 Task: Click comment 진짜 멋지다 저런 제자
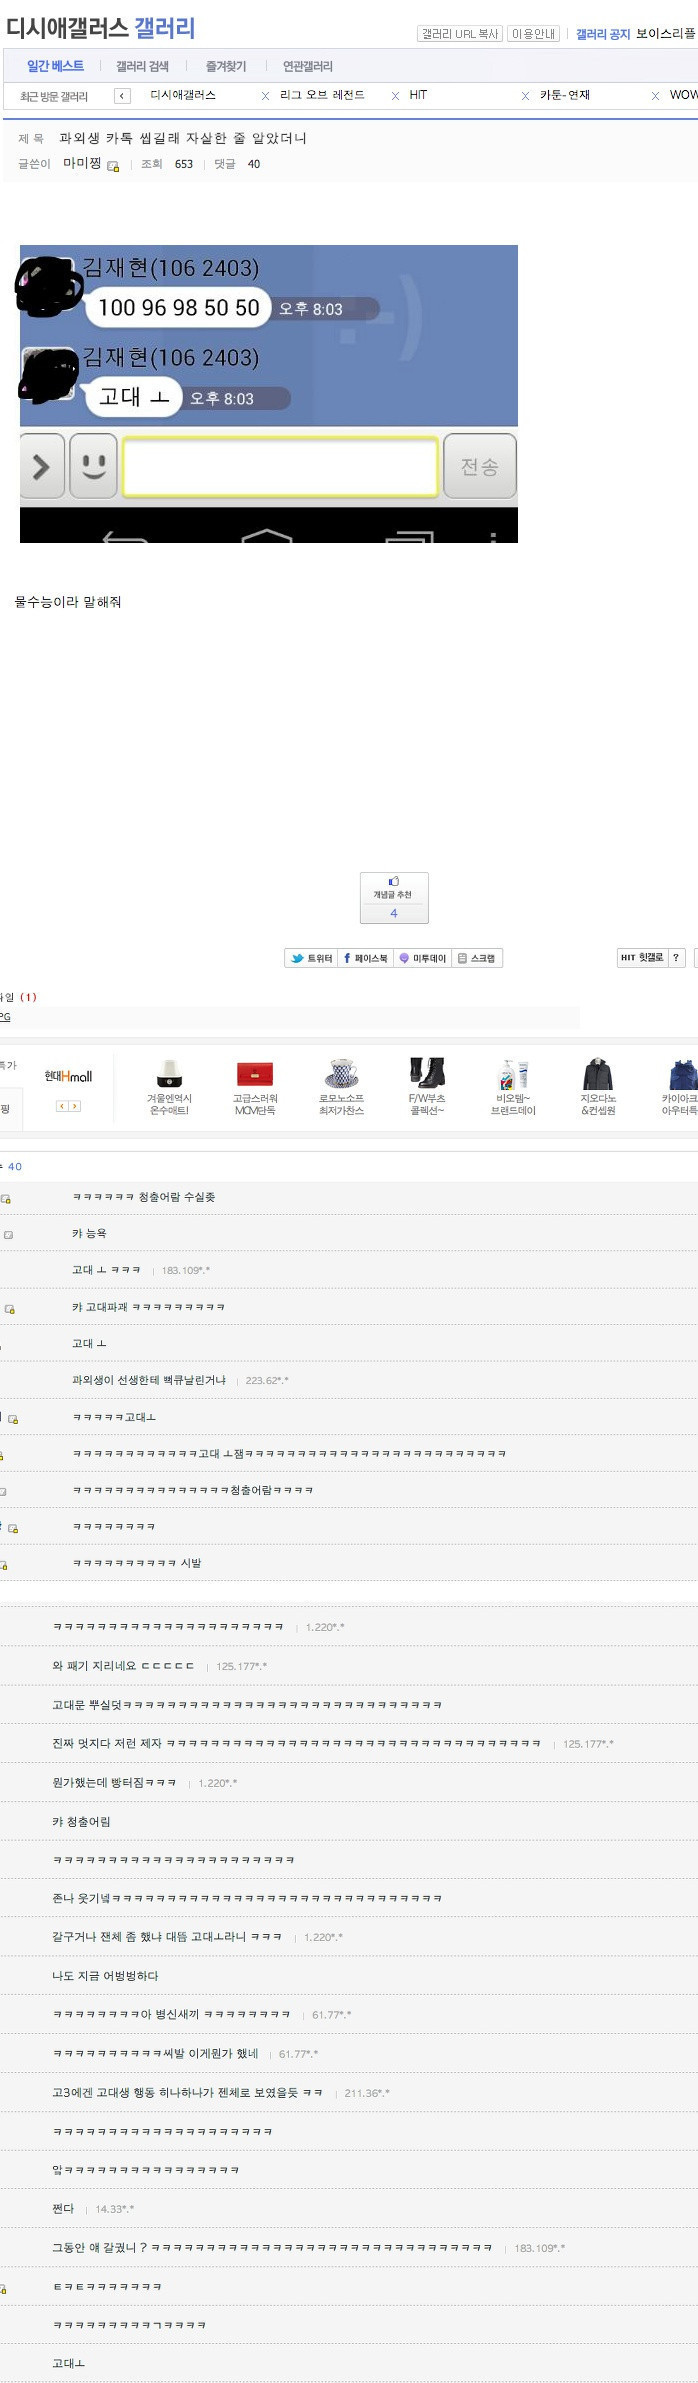pyautogui.click(x=297, y=1744)
